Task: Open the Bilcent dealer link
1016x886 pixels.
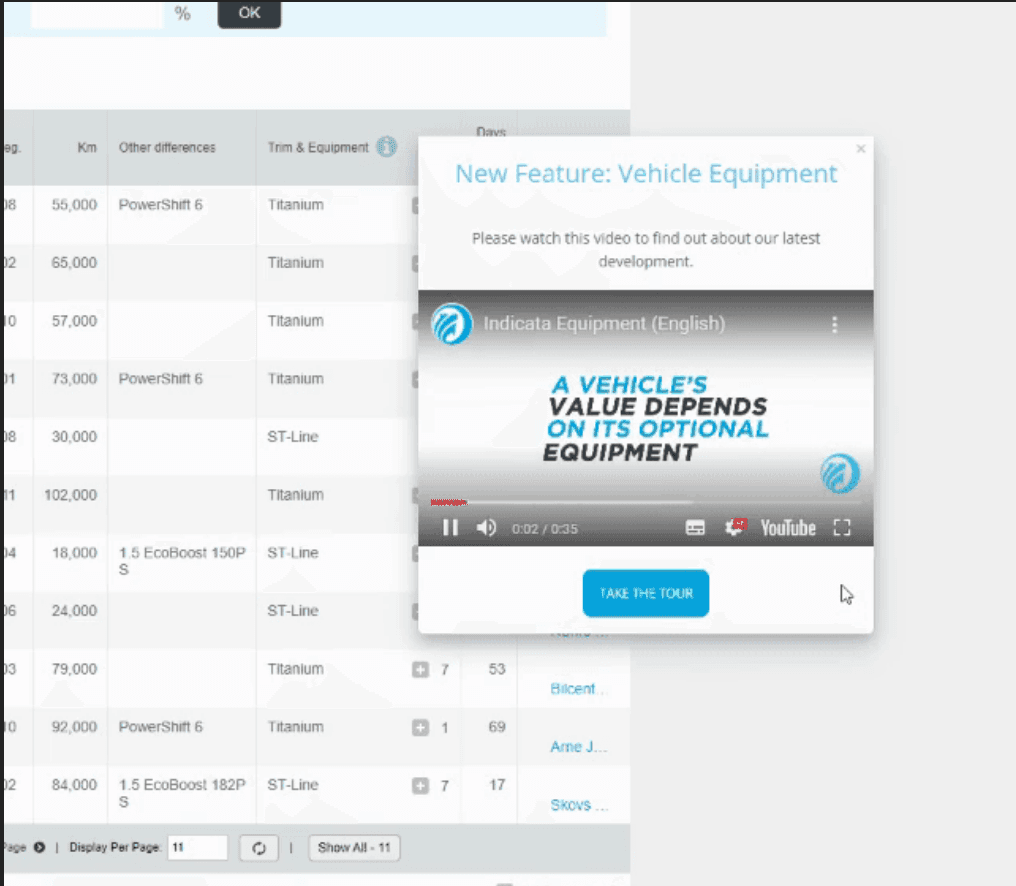Action: coord(576,688)
